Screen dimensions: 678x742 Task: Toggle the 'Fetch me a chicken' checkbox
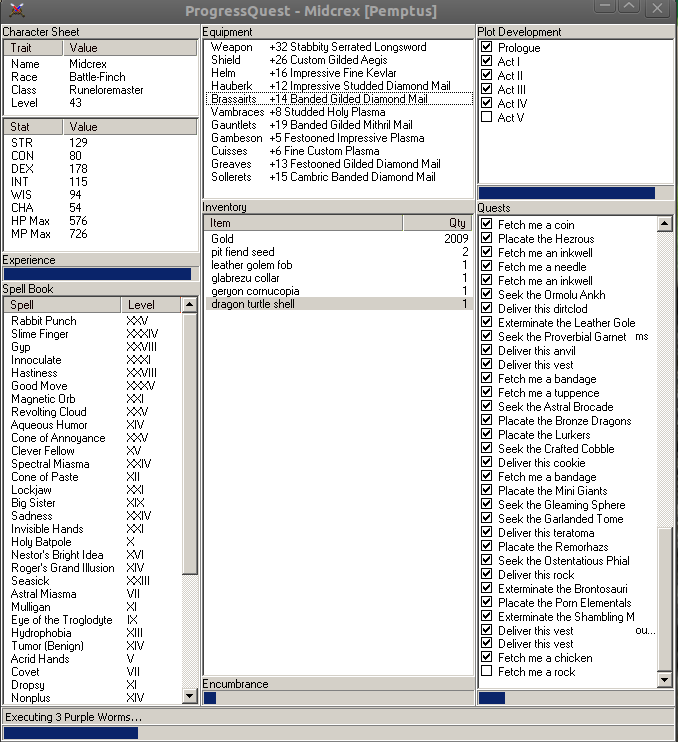click(x=486, y=657)
